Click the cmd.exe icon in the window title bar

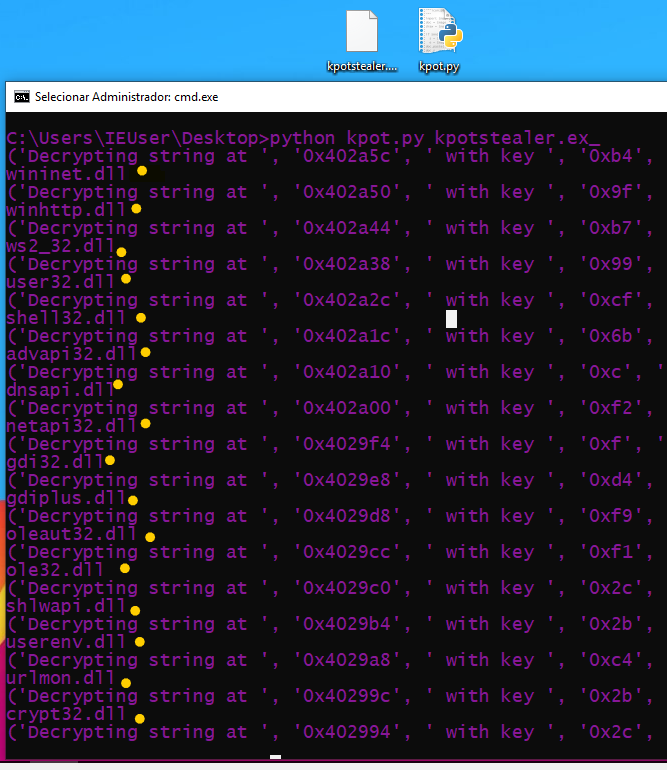[22, 97]
